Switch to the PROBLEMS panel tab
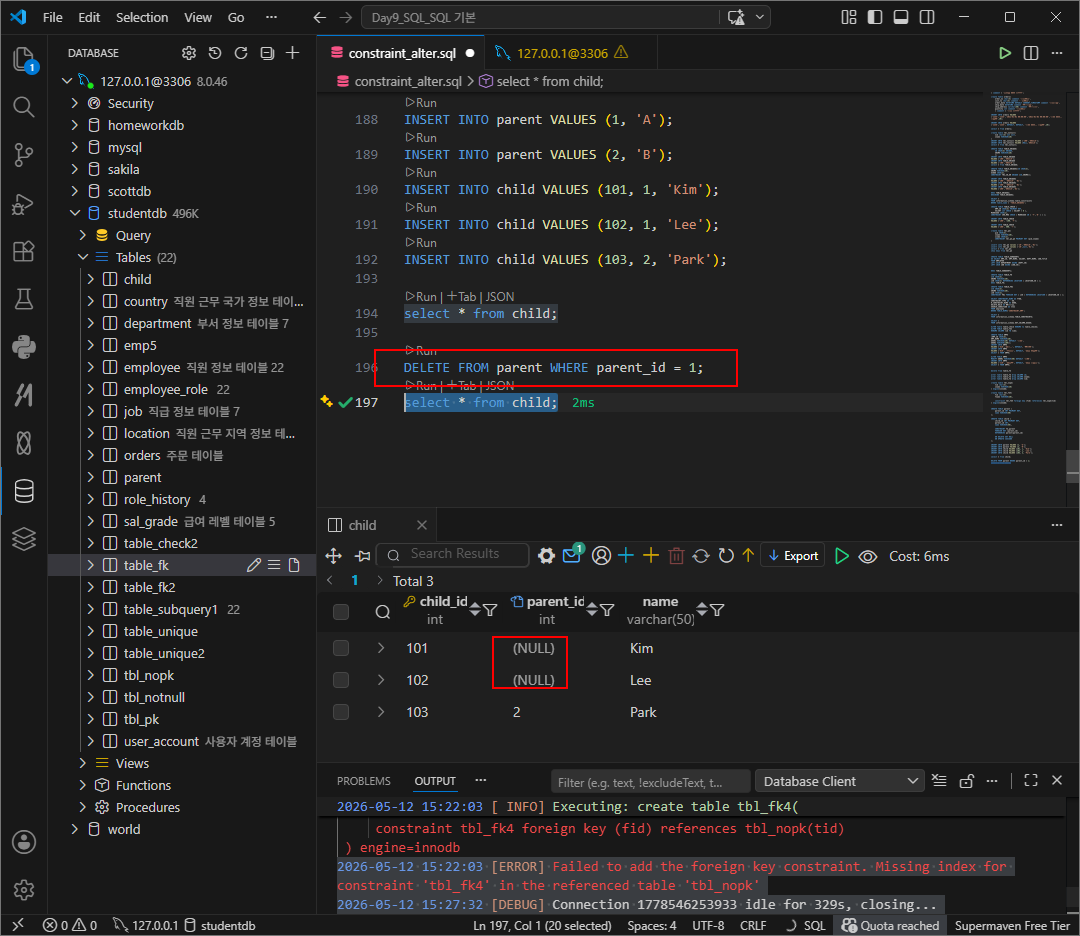Screen dimensions: 1080x936 click(364, 781)
